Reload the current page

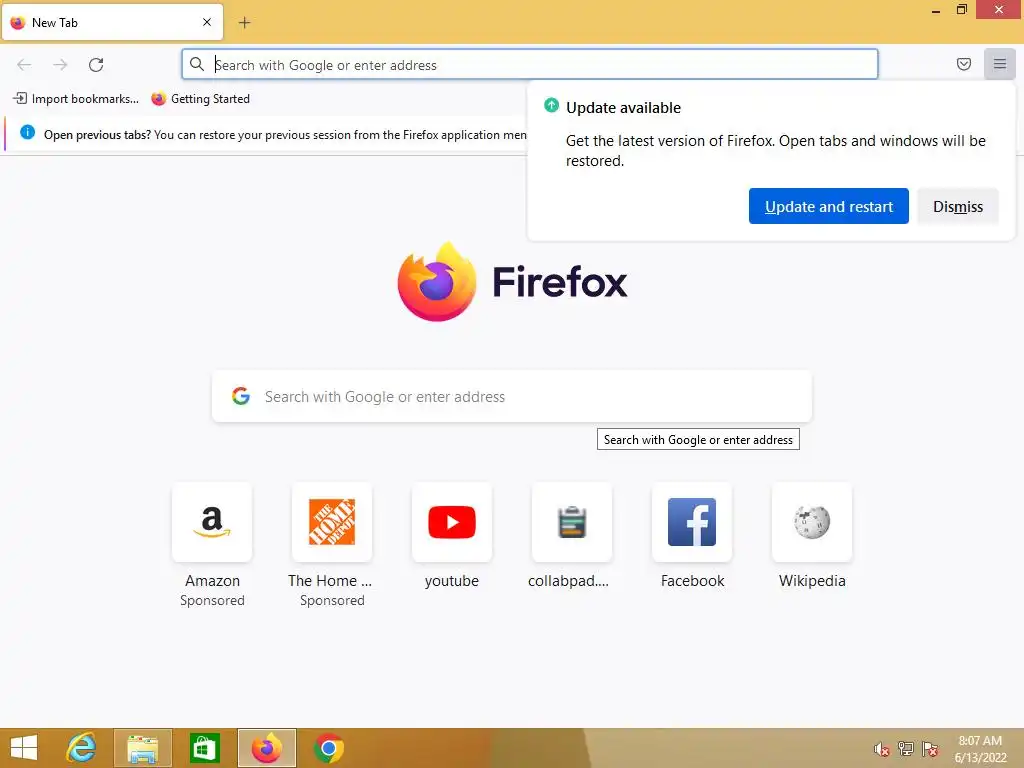coord(96,65)
